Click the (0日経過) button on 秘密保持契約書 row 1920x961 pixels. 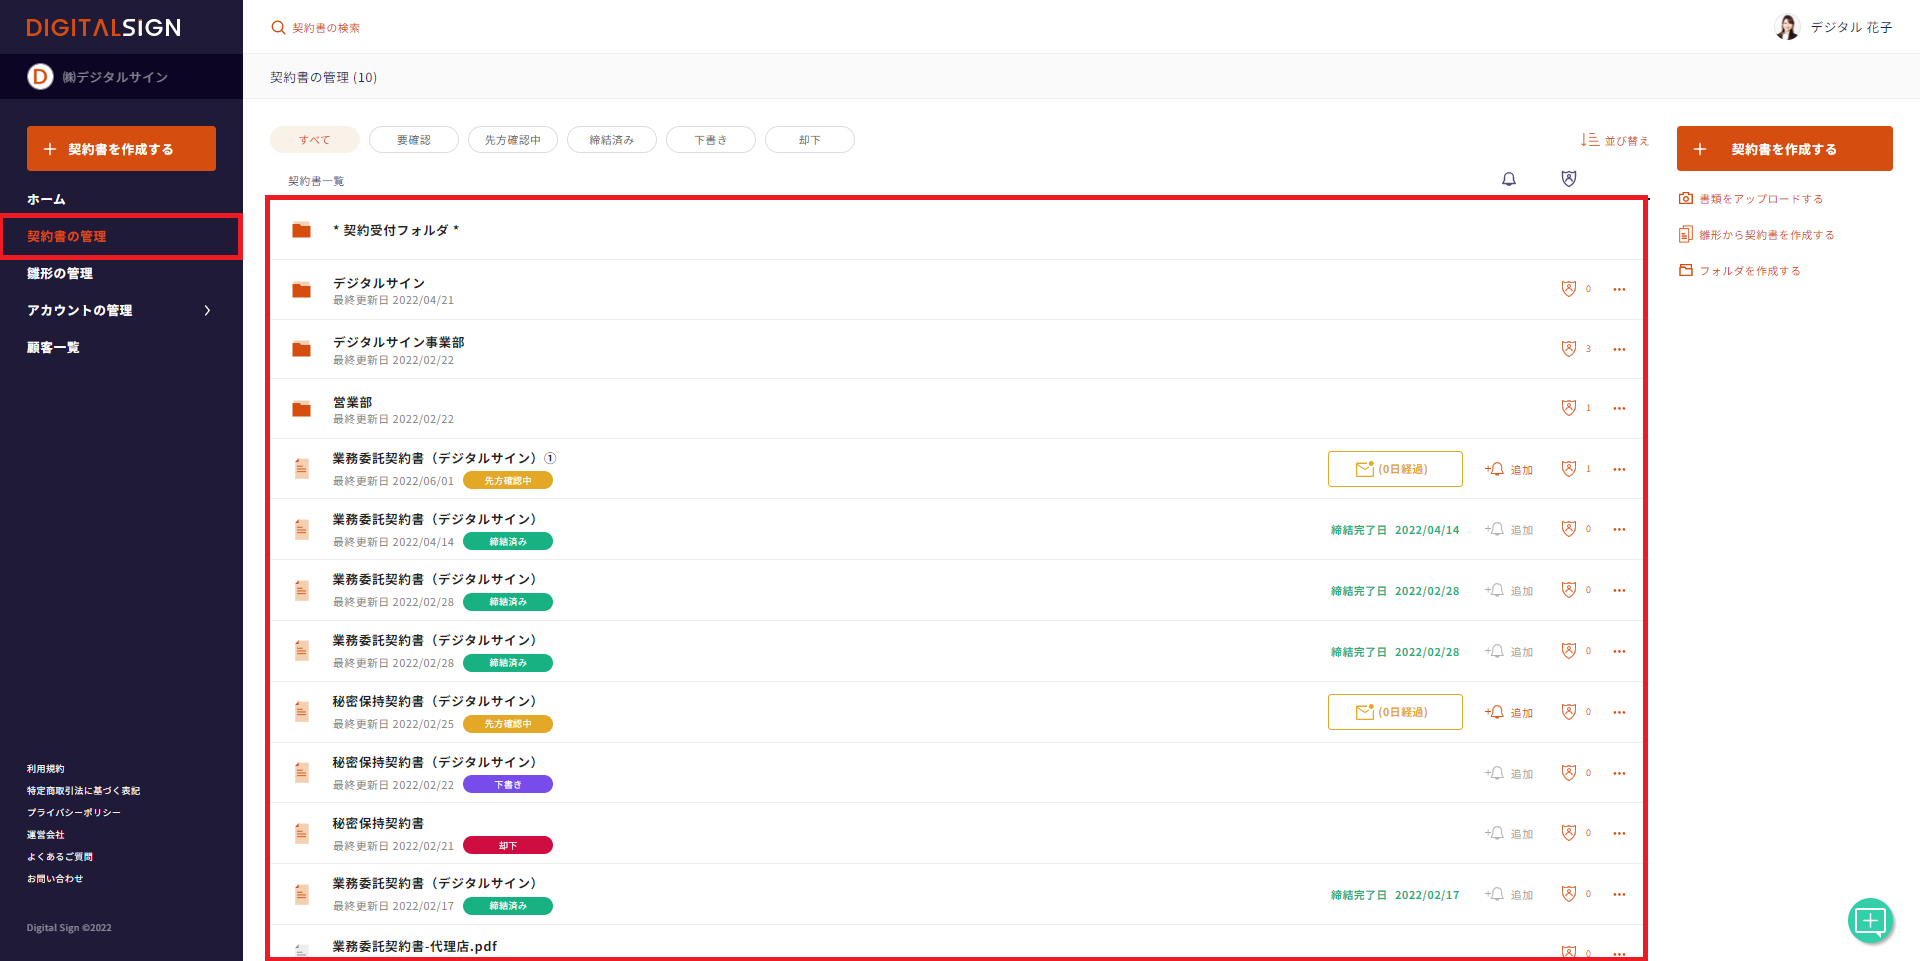click(x=1394, y=712)
